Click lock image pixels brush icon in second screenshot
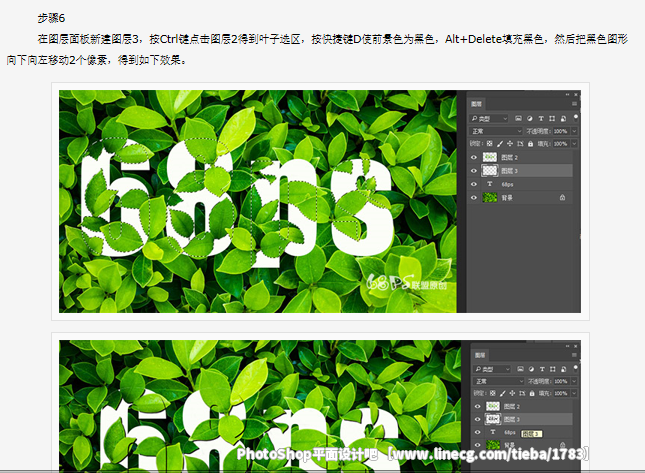The image size is (645, 473). (x=503, y=393)
